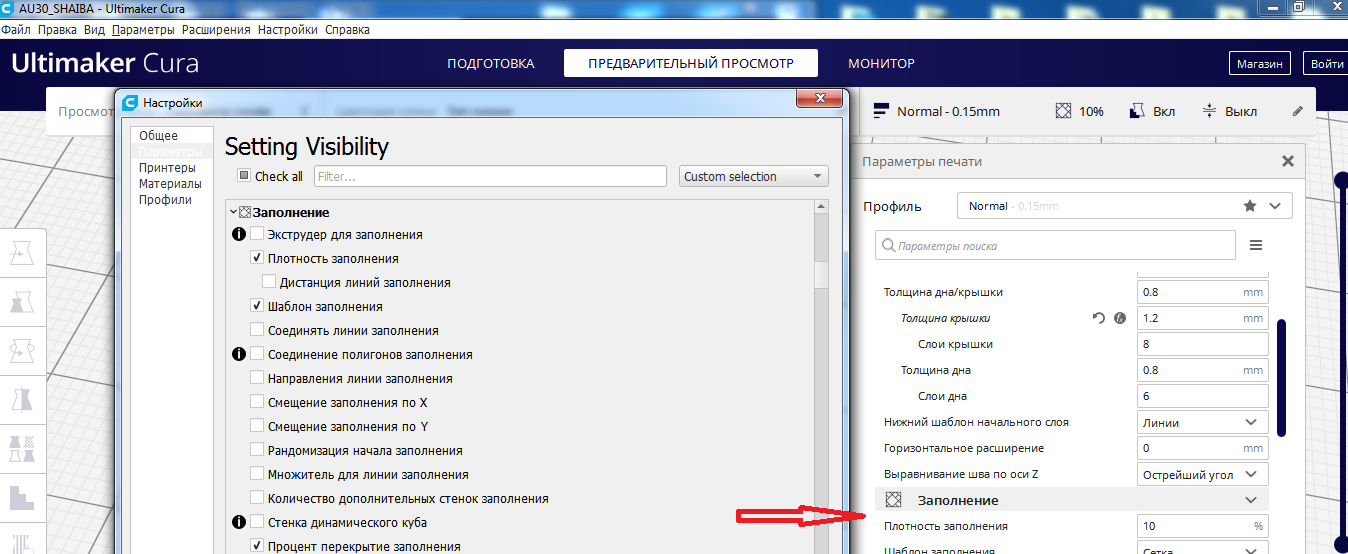Viewport: 1348px width, 554px height.
Task: Open the Расширения menu
Action: [216, 30]
